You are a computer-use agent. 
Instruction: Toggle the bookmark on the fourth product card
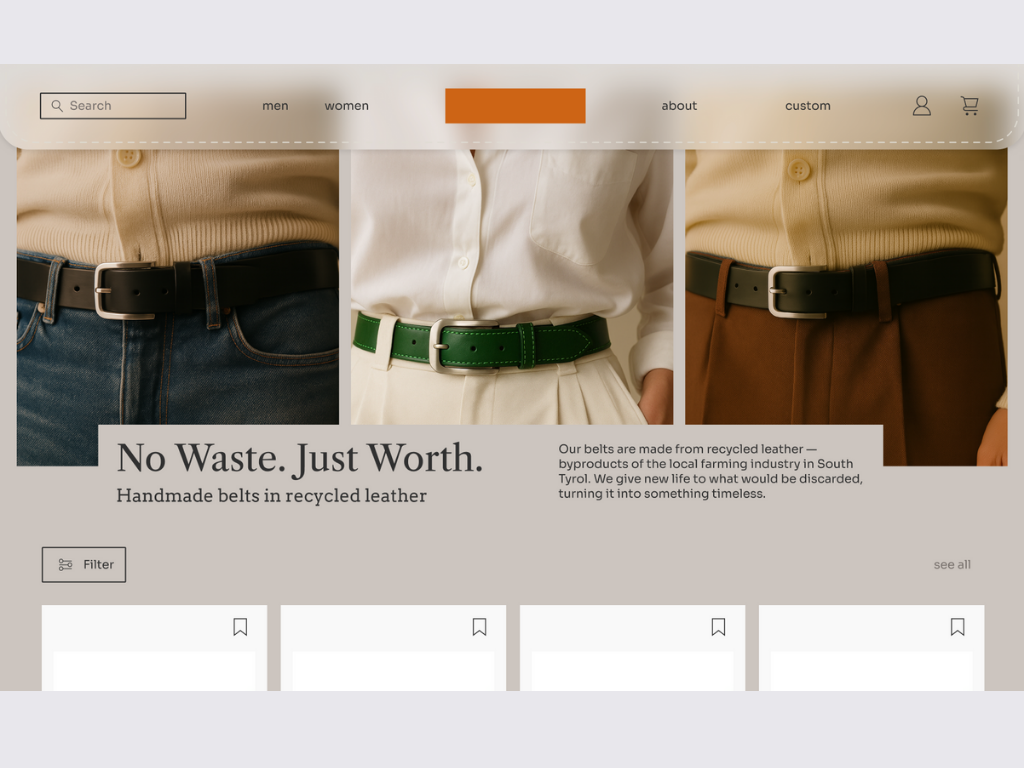coord(957,627)
